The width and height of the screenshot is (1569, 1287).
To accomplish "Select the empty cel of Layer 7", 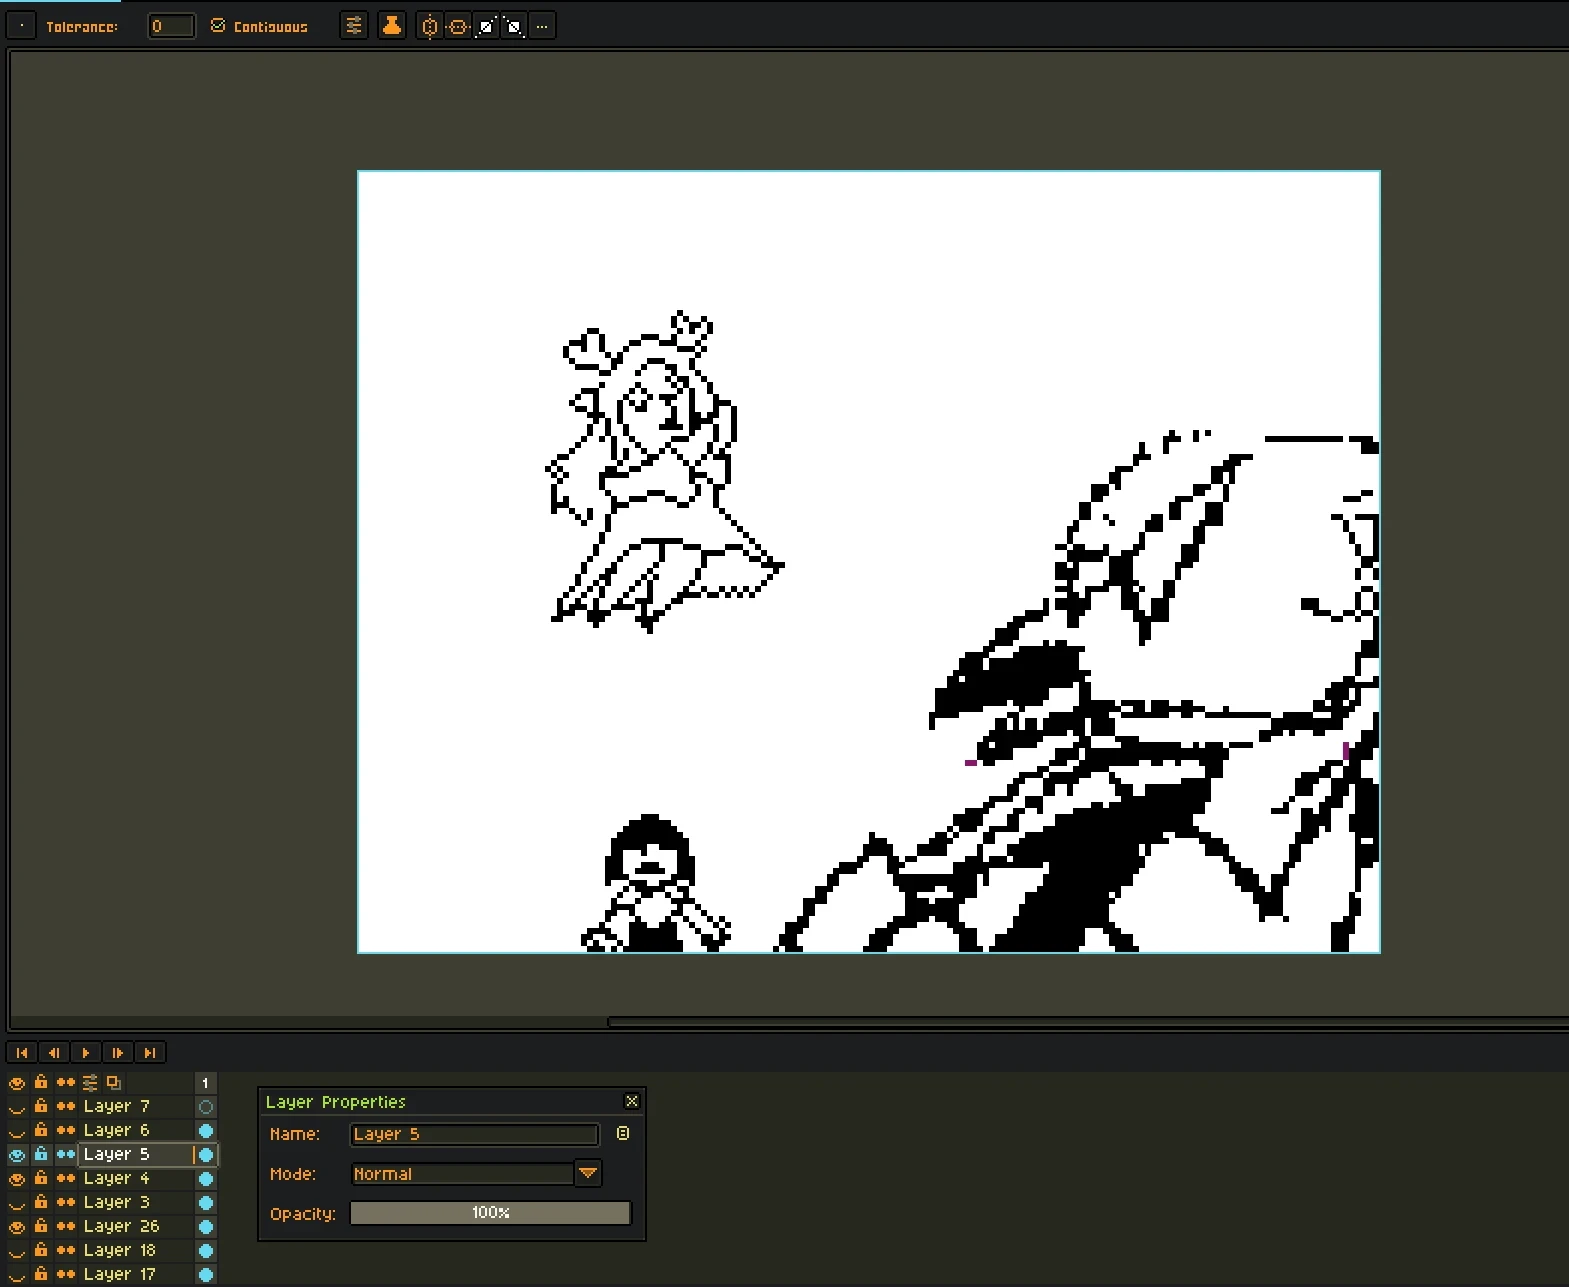I will point(206,1107).
